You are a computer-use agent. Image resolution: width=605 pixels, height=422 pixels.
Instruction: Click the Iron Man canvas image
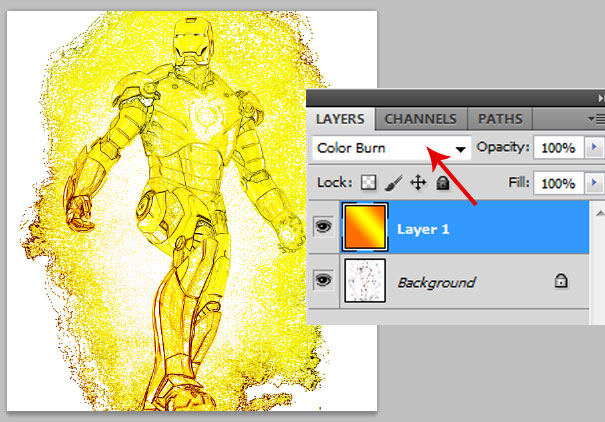pyautogui.click(x=192, y=211)
